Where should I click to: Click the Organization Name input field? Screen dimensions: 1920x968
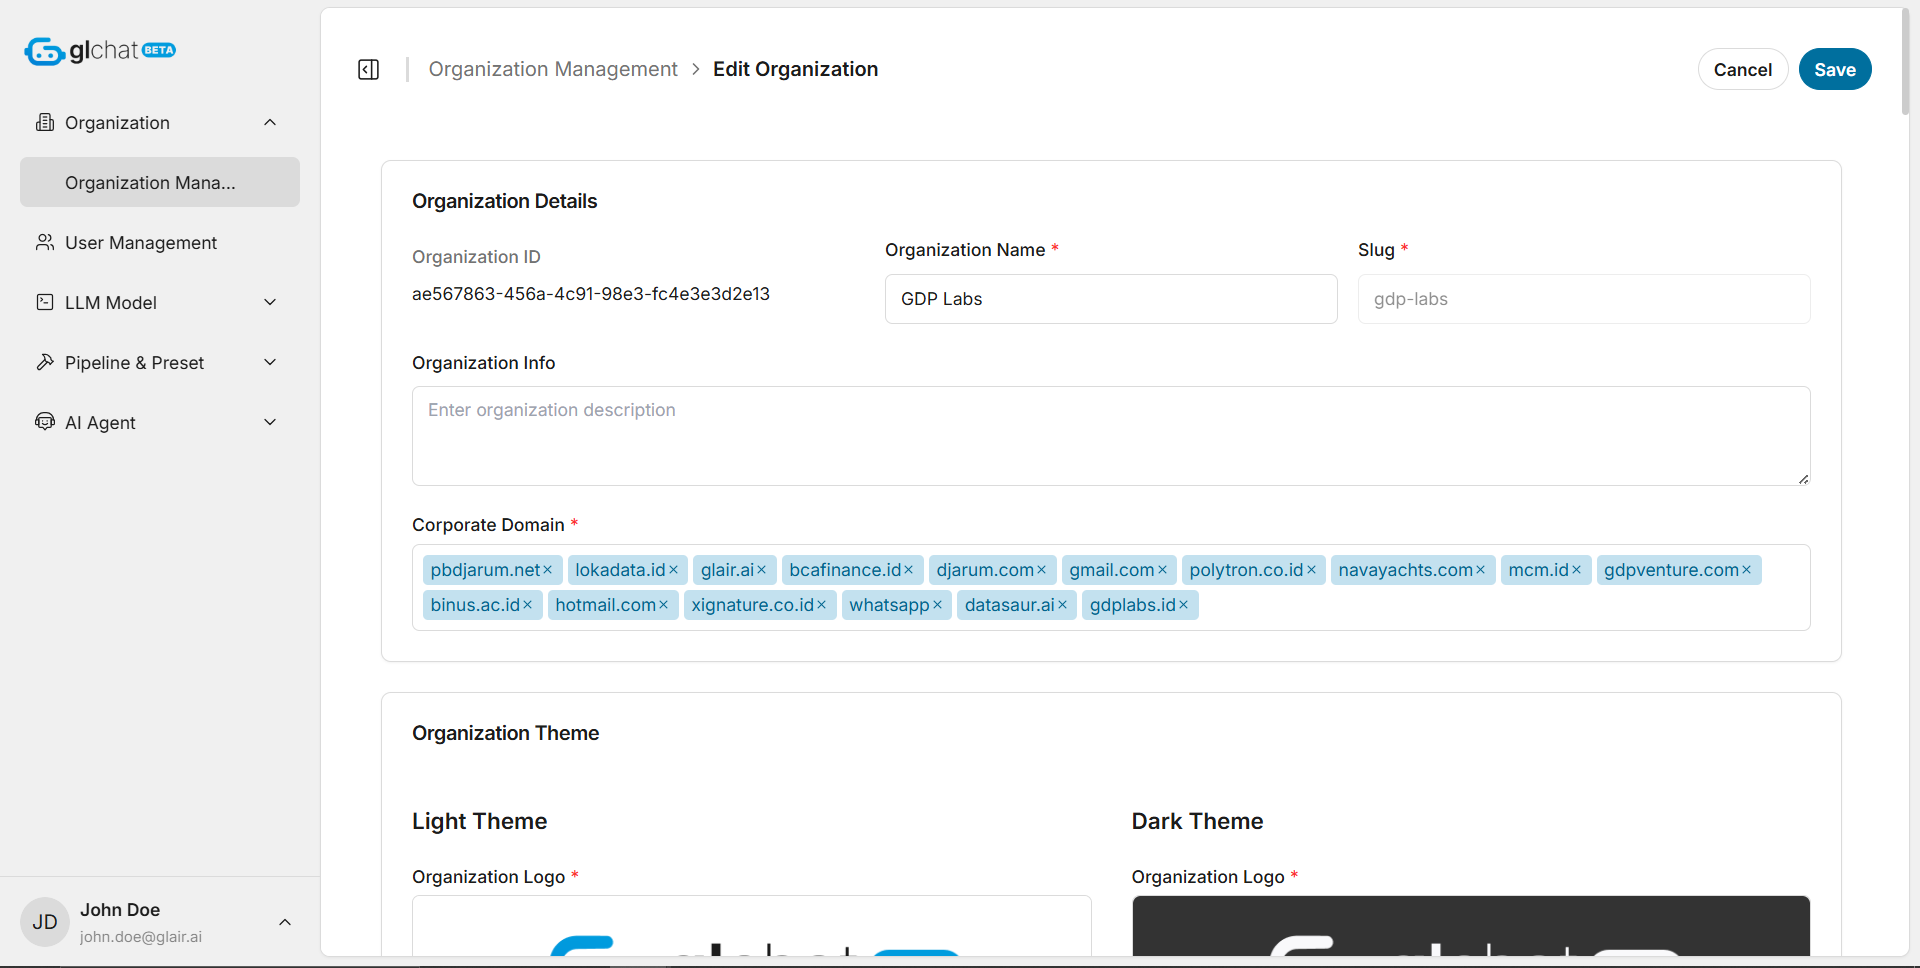click(x=1110, y=299)
